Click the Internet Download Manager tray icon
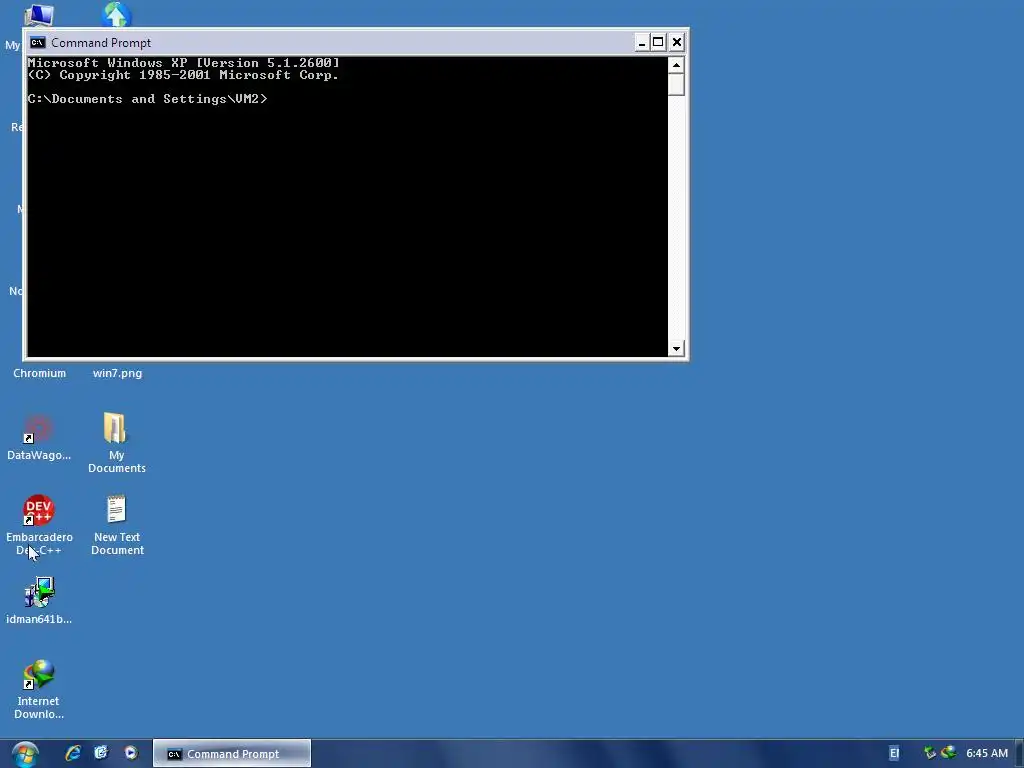Screen dimensions: 1024x768 pyautogui.click(x=948, y=753)
